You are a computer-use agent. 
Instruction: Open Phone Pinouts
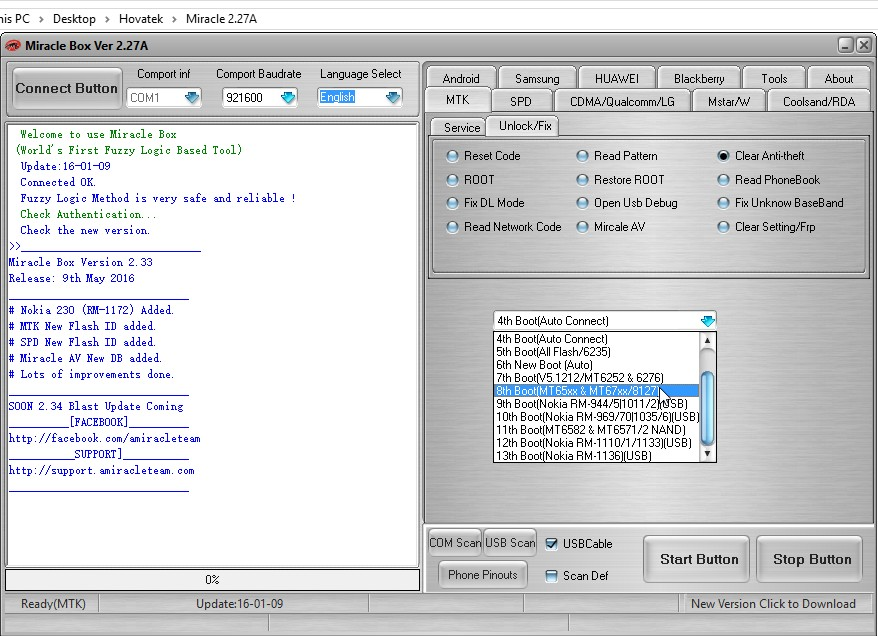click(483, 574)
